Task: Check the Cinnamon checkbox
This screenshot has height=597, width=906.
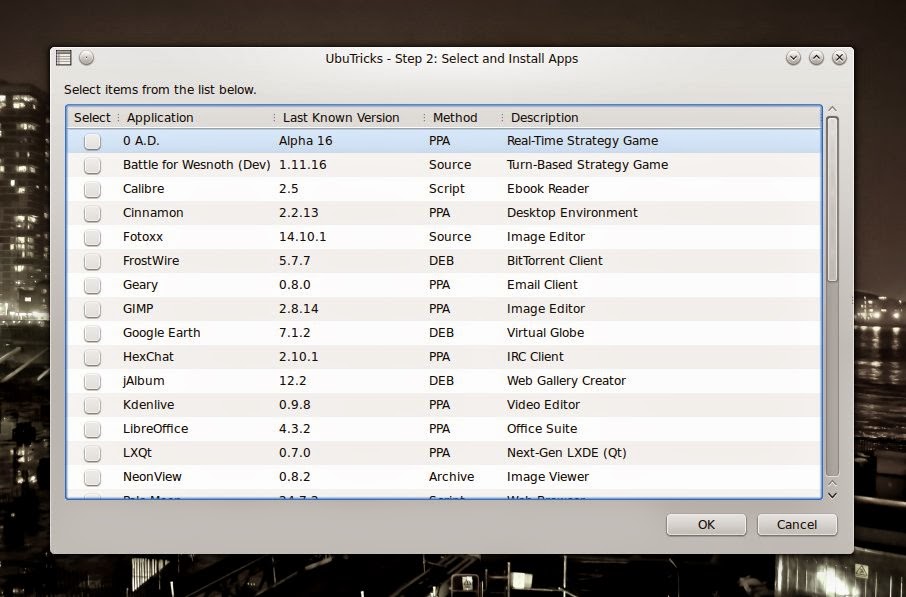Action: (x=92, y=213)
